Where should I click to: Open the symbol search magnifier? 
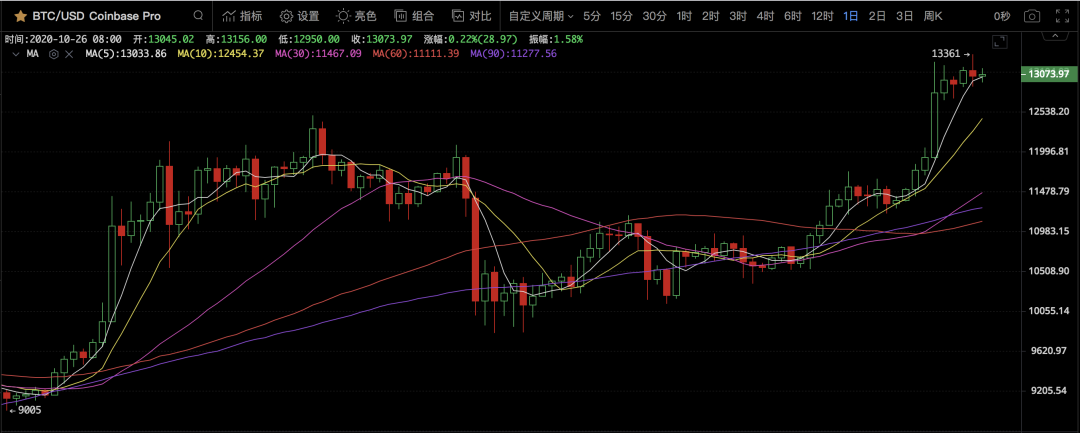(198, 15)
